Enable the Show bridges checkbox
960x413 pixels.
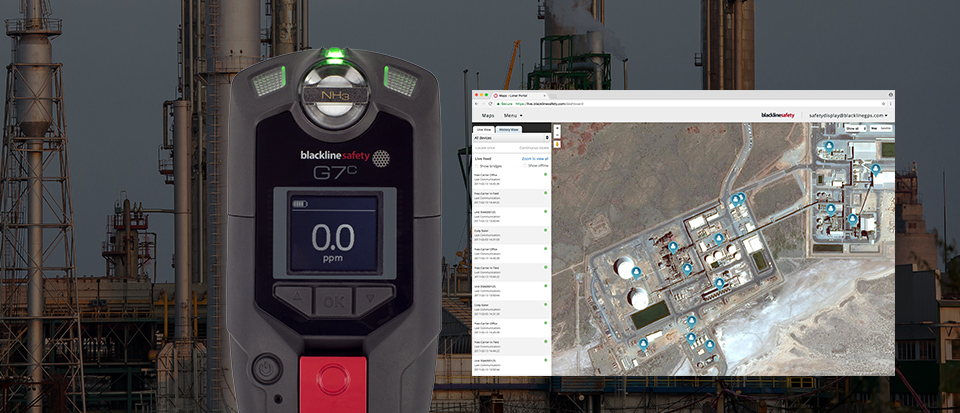tap(477, 165)
